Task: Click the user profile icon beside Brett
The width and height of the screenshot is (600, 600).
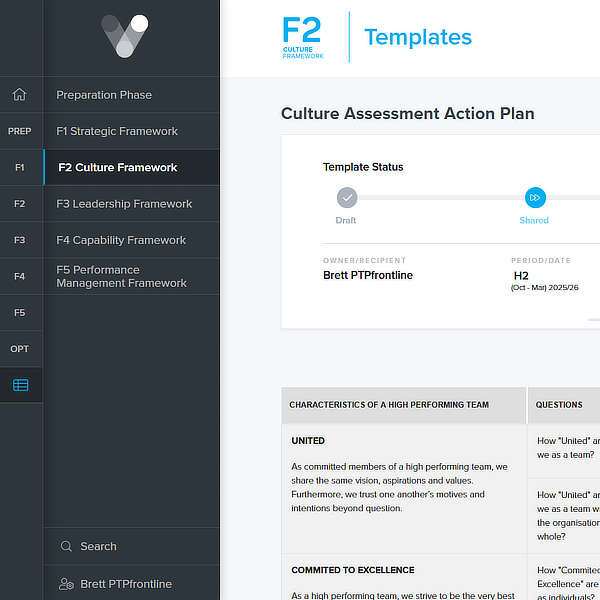Action: coord(66,584)
